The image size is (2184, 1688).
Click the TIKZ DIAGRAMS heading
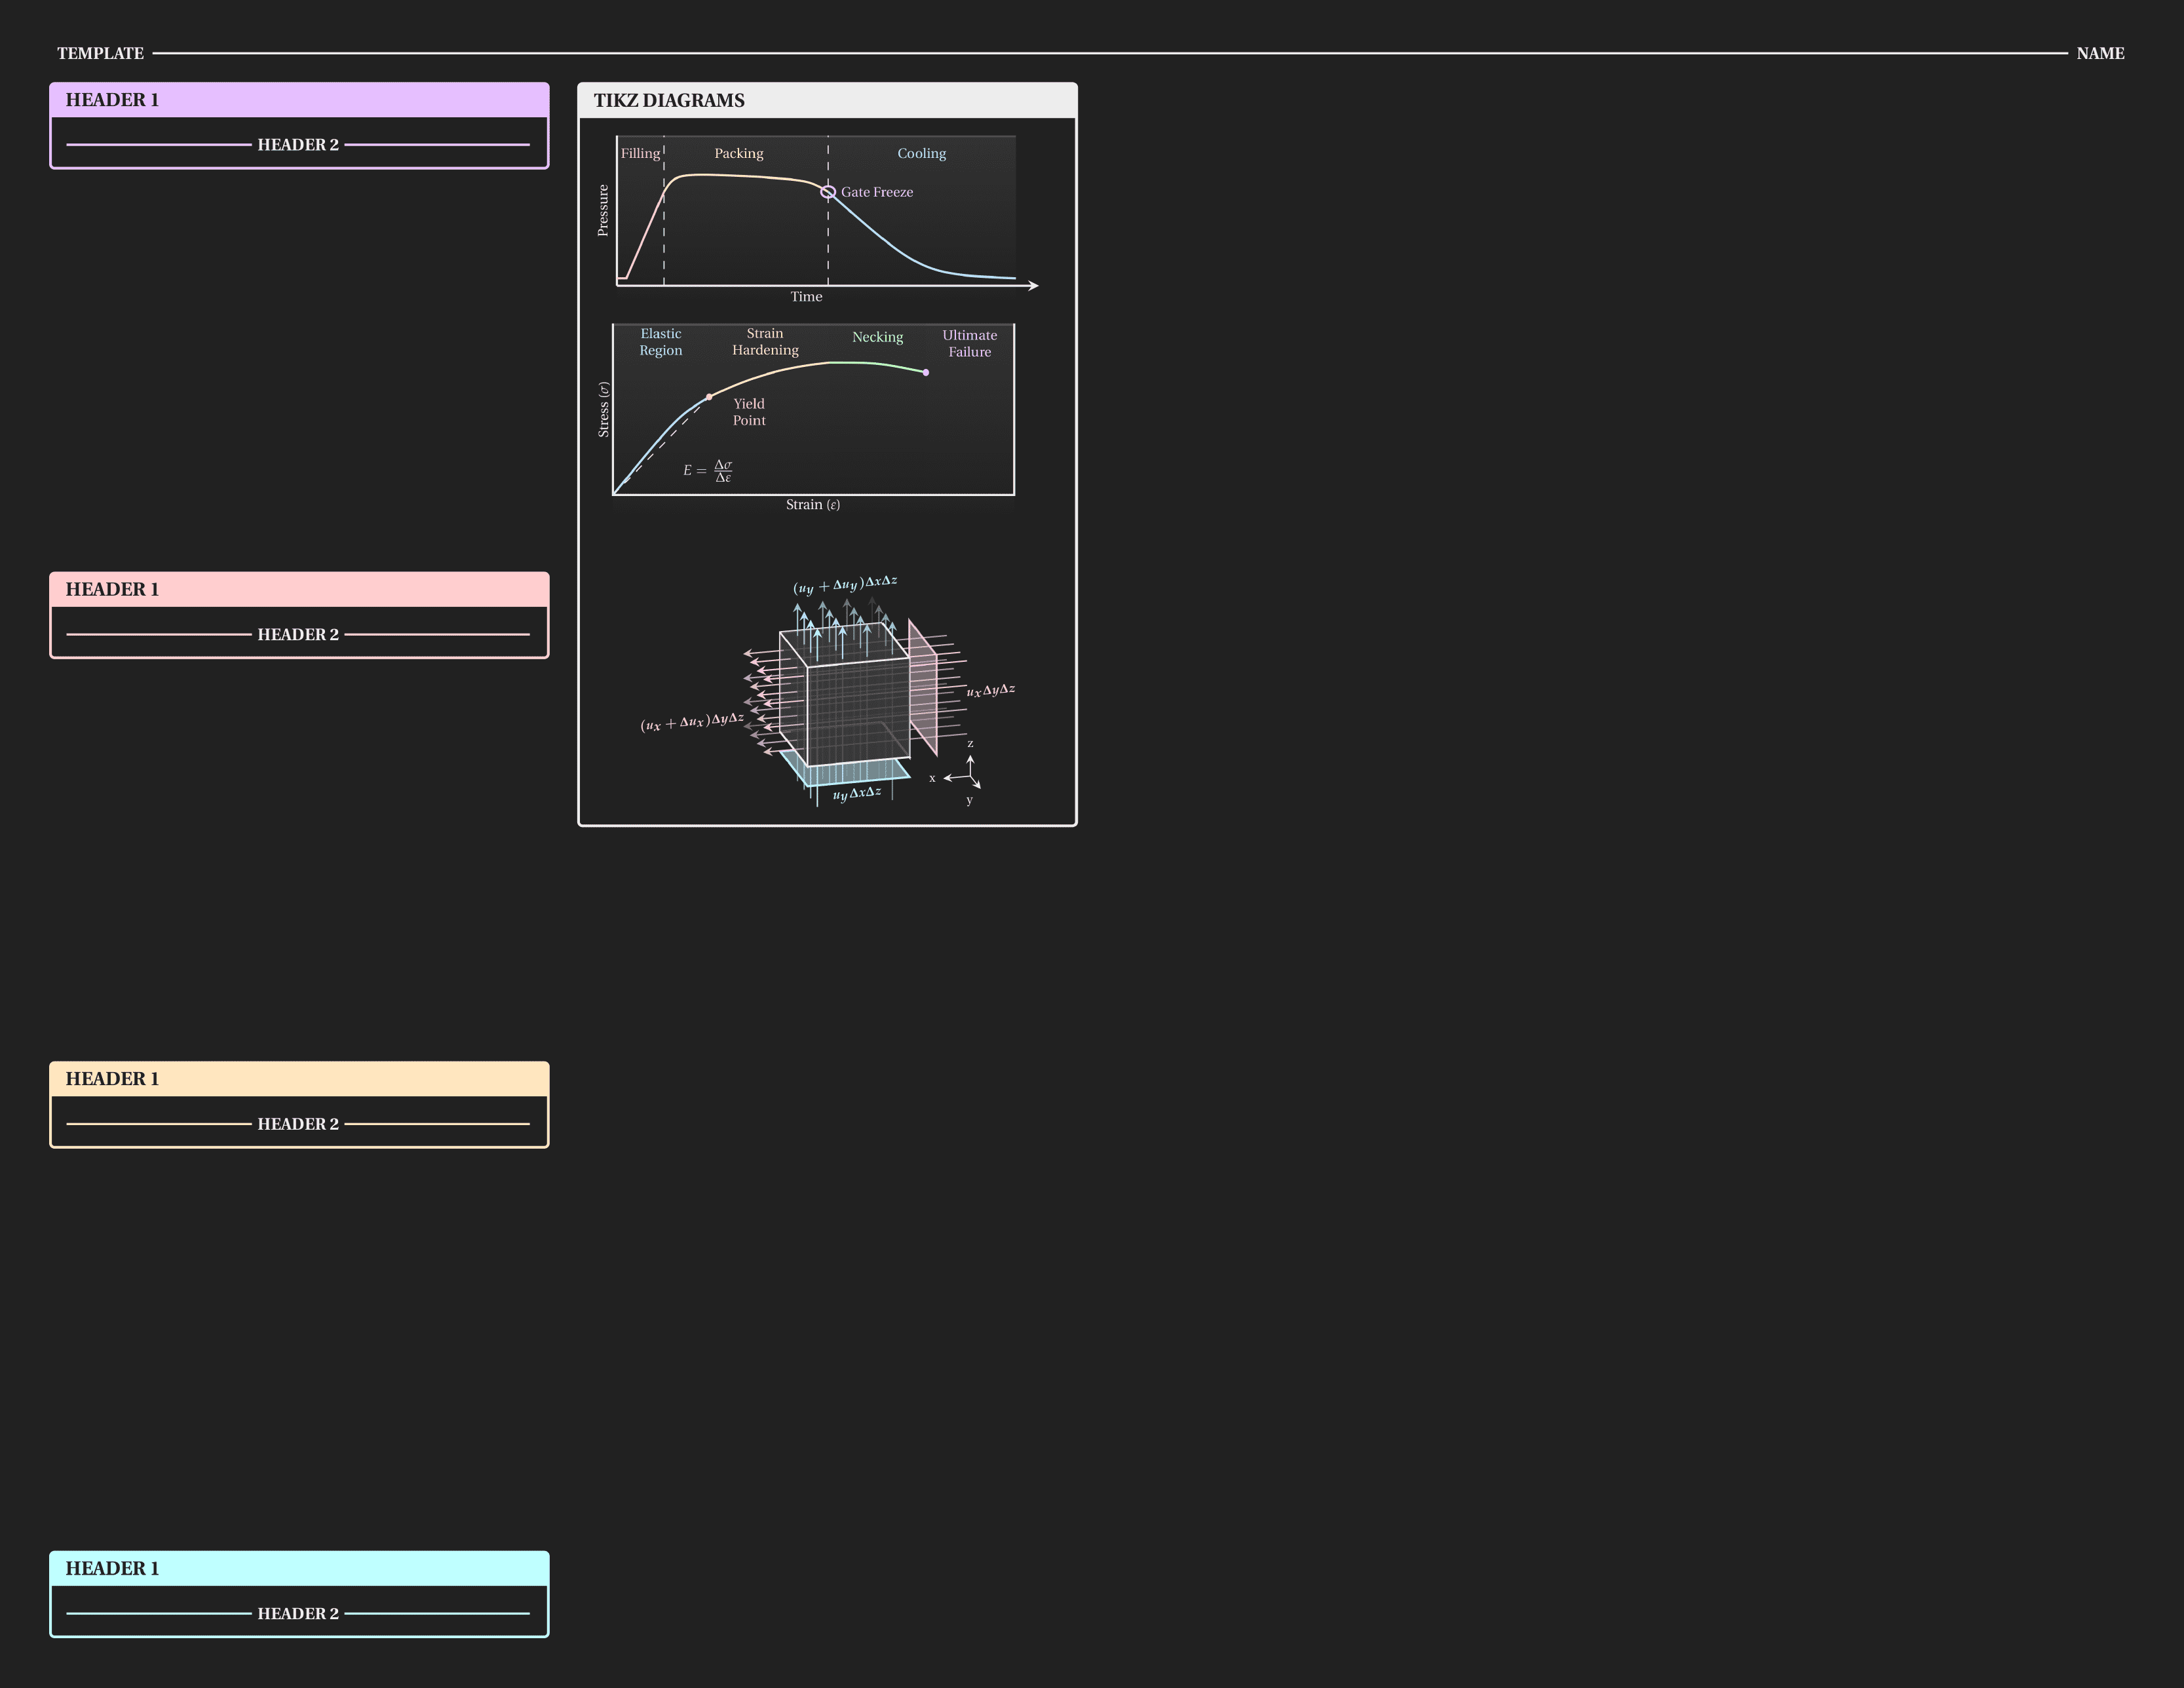[x=669, y=101]
